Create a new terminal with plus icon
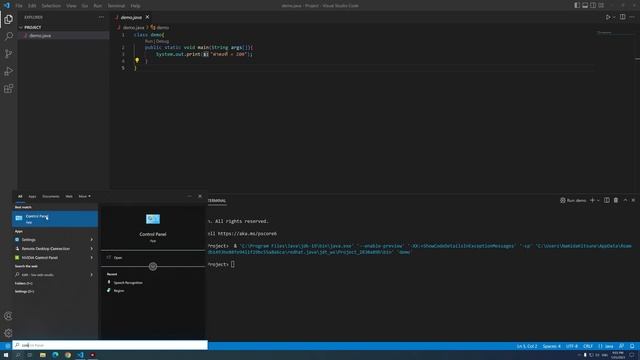The image size is (640, 360). [x=592, y=200]
